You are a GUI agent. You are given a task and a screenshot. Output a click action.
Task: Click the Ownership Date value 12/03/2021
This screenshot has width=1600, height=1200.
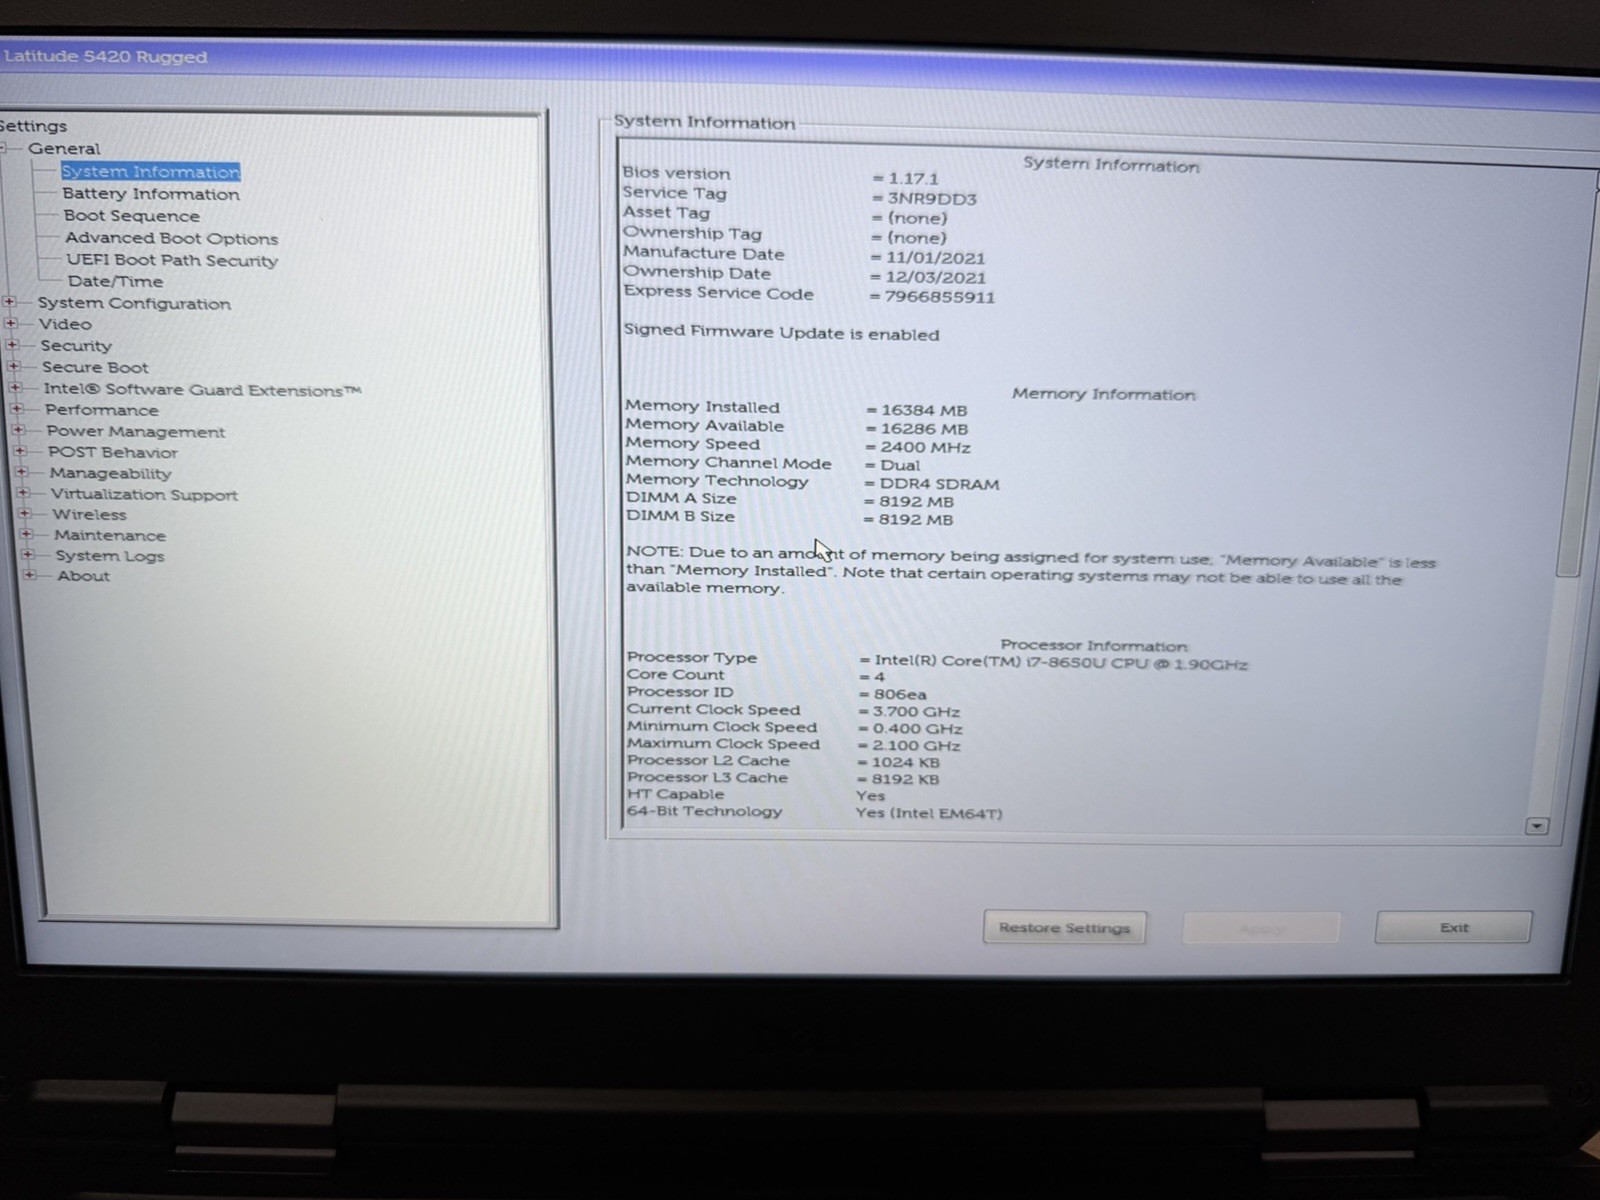(x=935, y=278)
